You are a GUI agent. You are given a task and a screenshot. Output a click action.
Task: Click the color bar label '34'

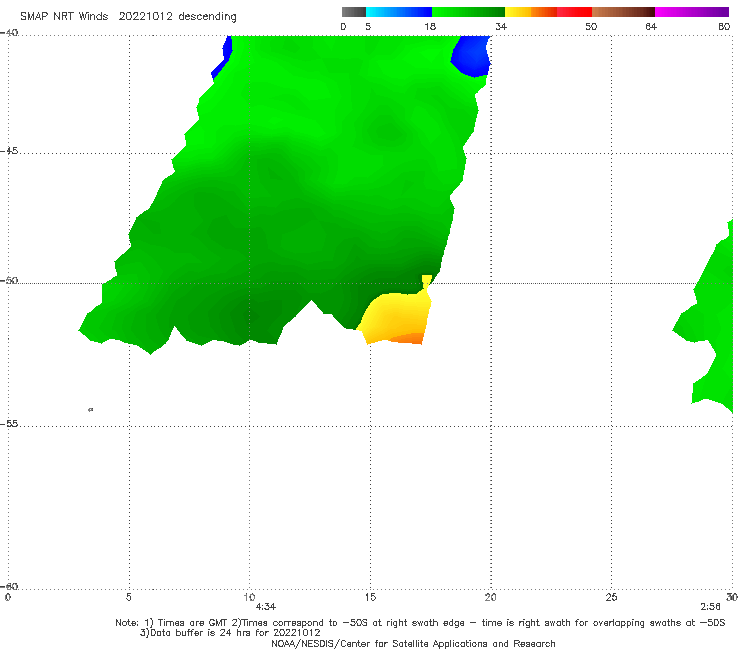[501, 26]
